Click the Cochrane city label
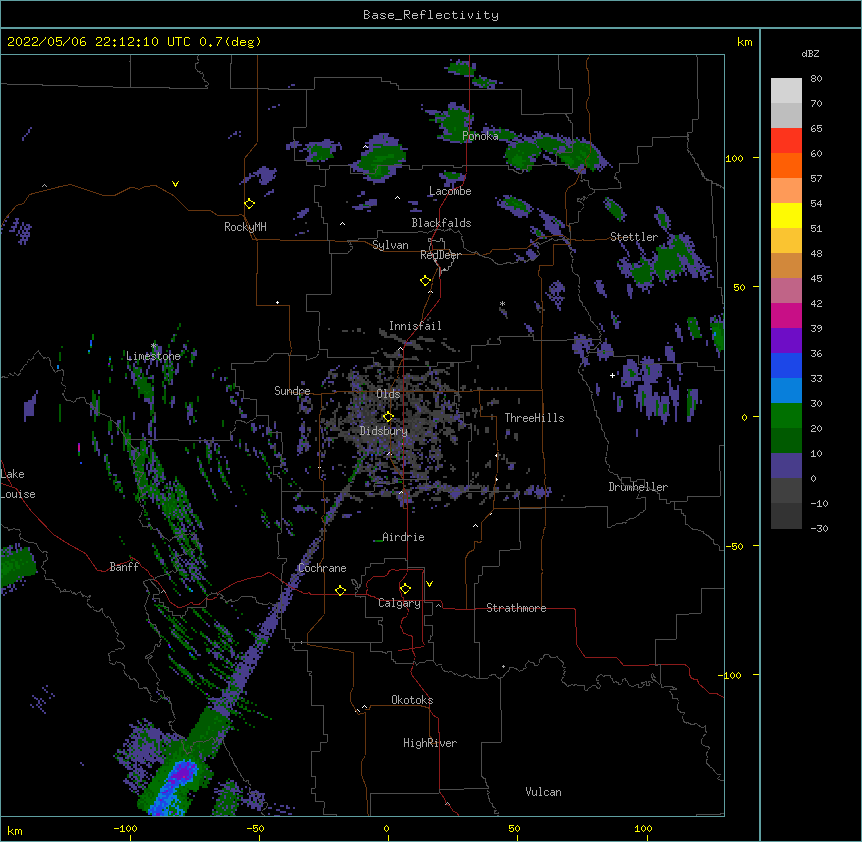This screenshot has width=862, height=842. (322, 568)
